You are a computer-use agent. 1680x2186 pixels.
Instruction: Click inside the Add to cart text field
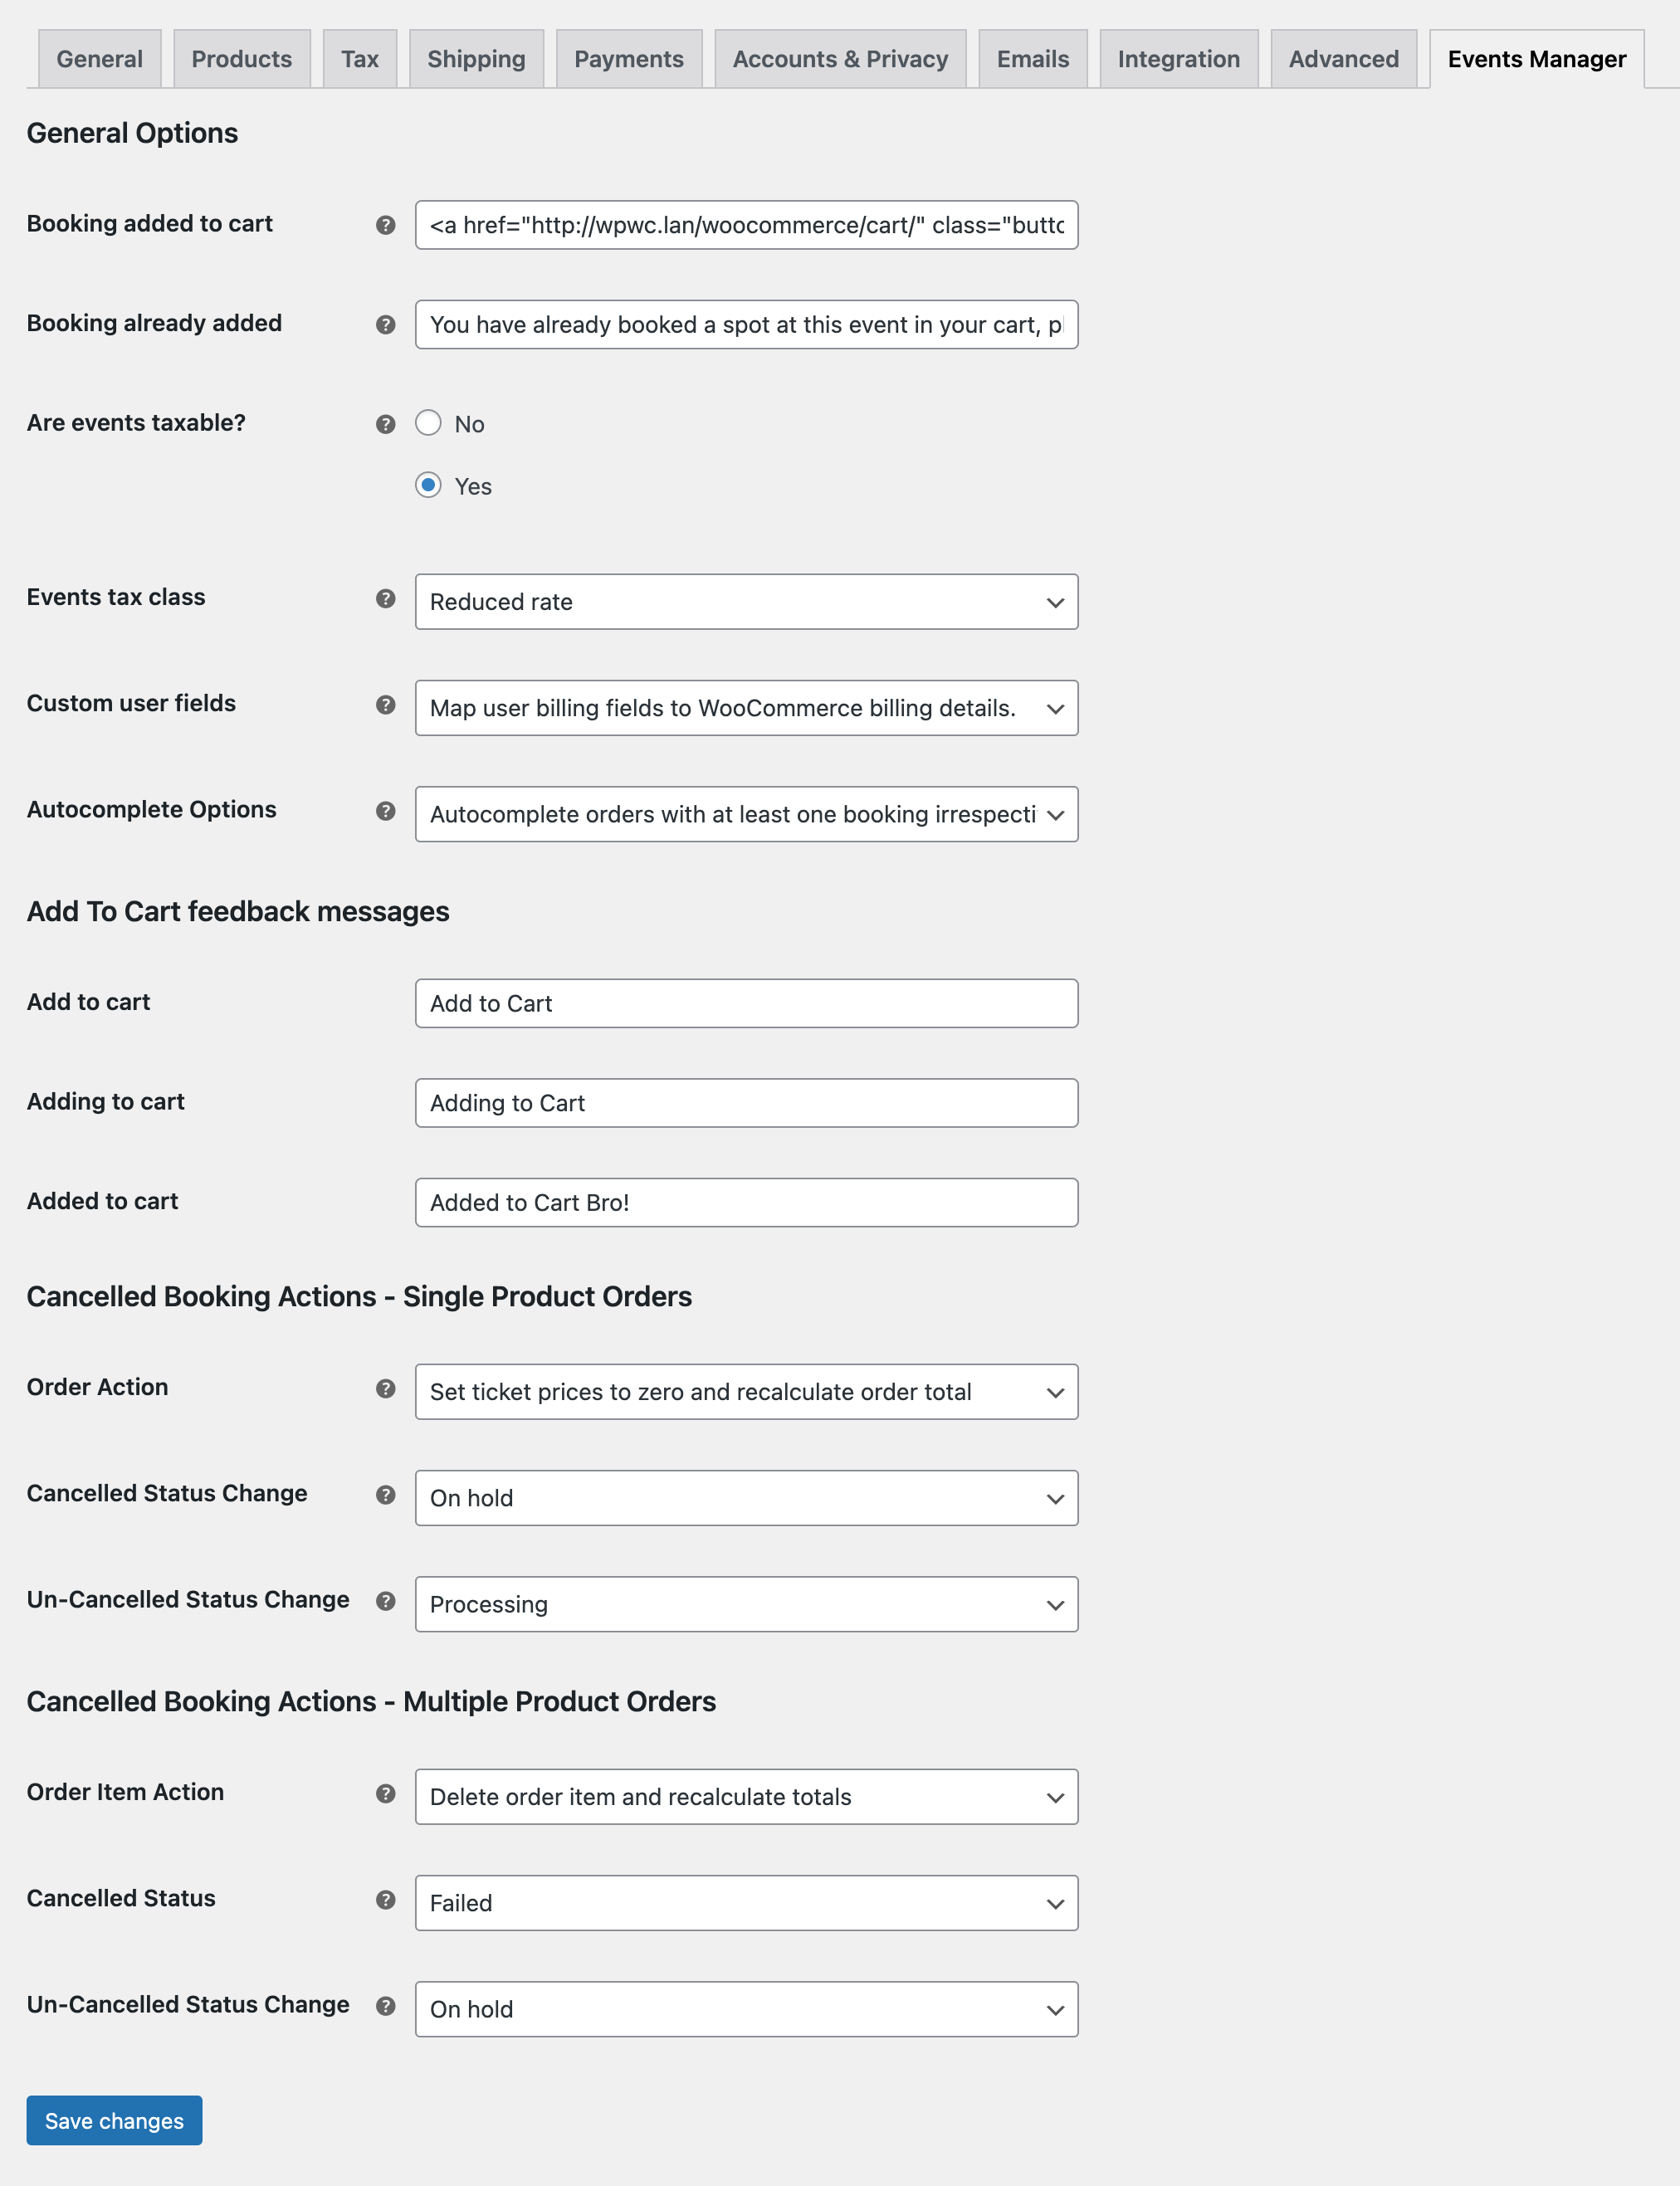746,1003
